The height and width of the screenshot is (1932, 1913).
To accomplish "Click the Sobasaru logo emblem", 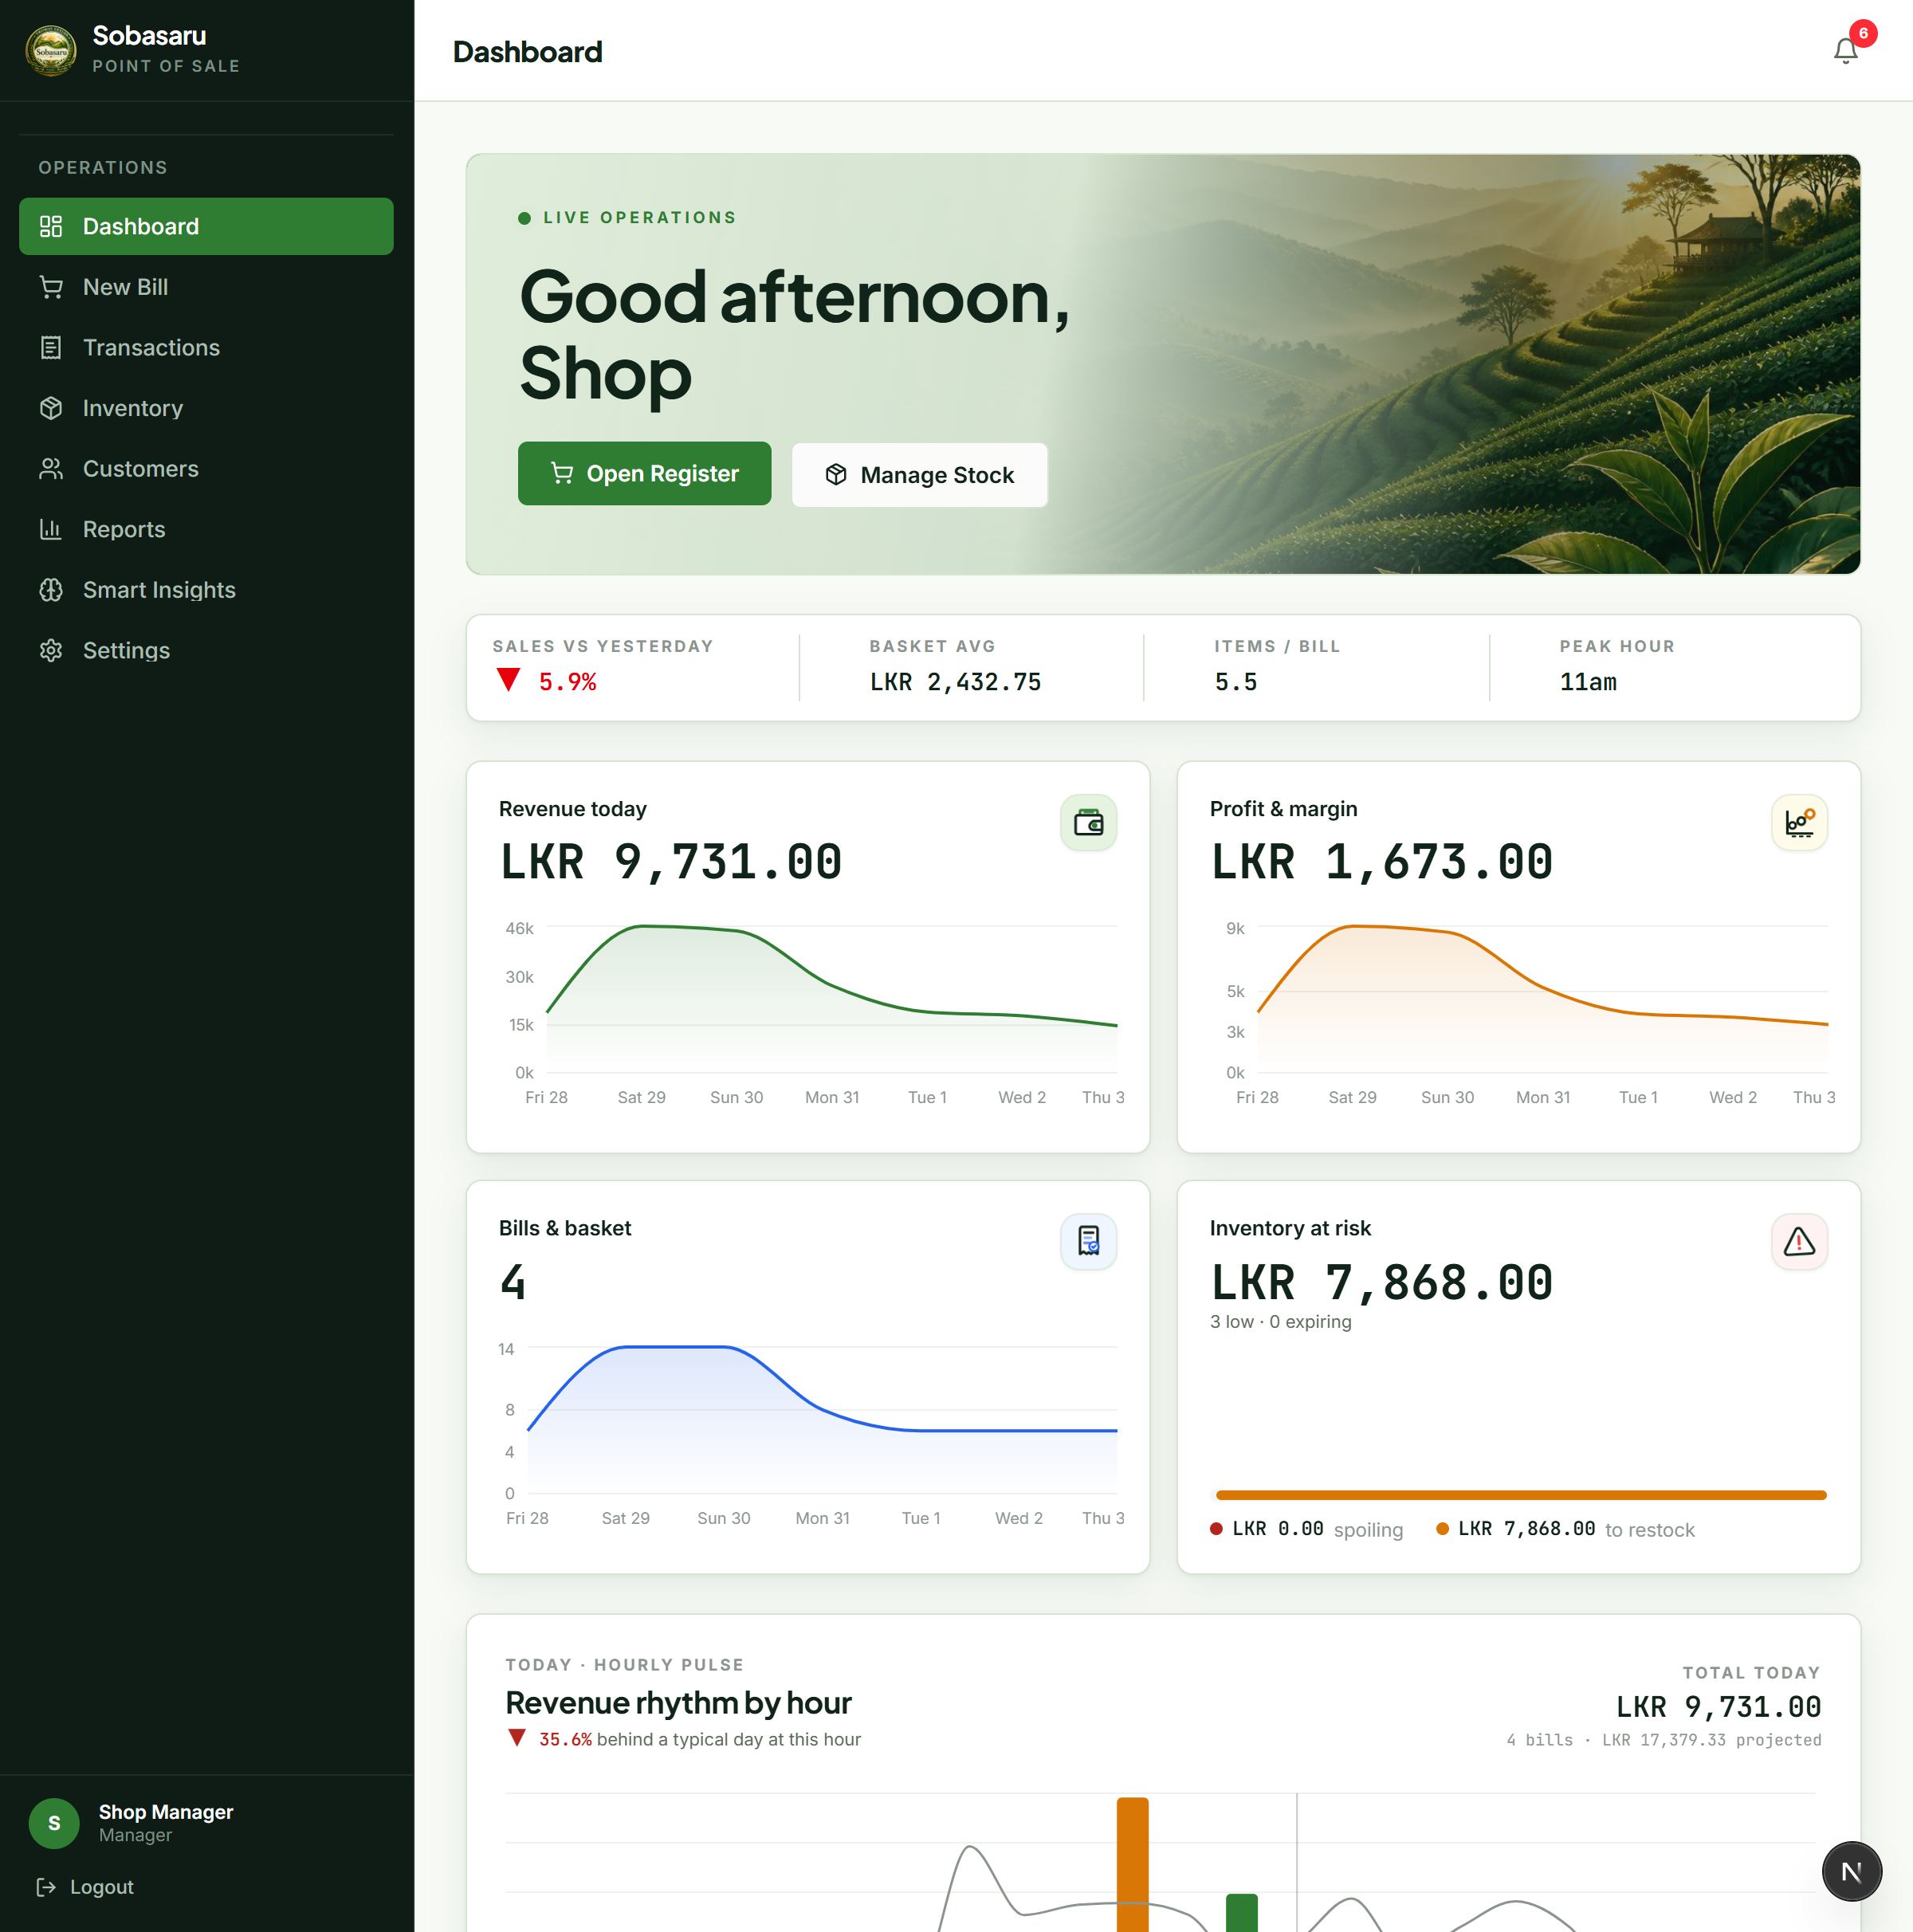I will click(x=50, y=50).
